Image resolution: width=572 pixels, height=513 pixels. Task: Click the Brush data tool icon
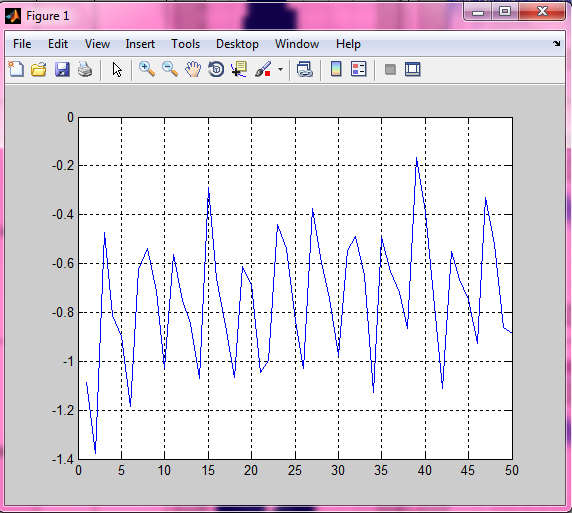pos(263,69)
